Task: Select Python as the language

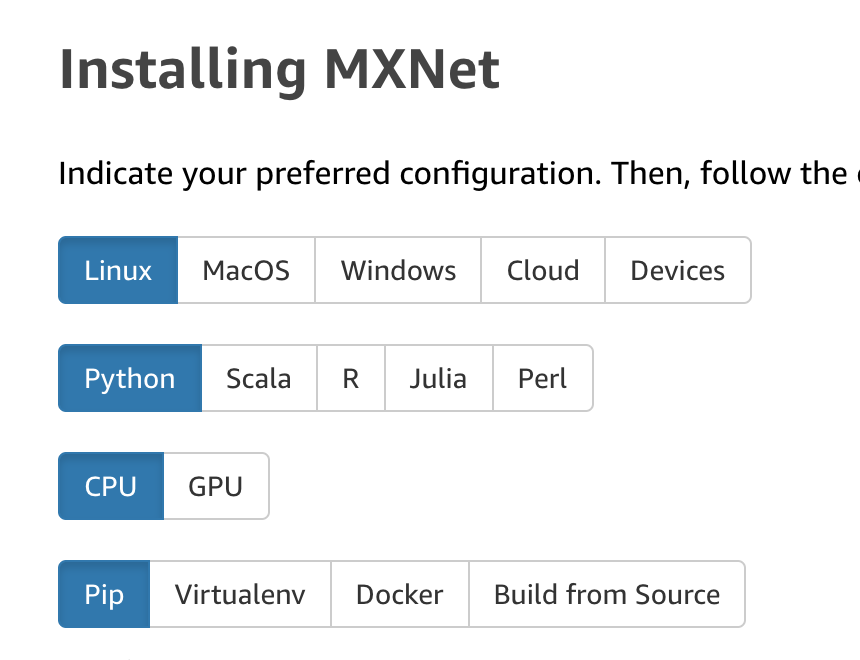Action: 129,378
